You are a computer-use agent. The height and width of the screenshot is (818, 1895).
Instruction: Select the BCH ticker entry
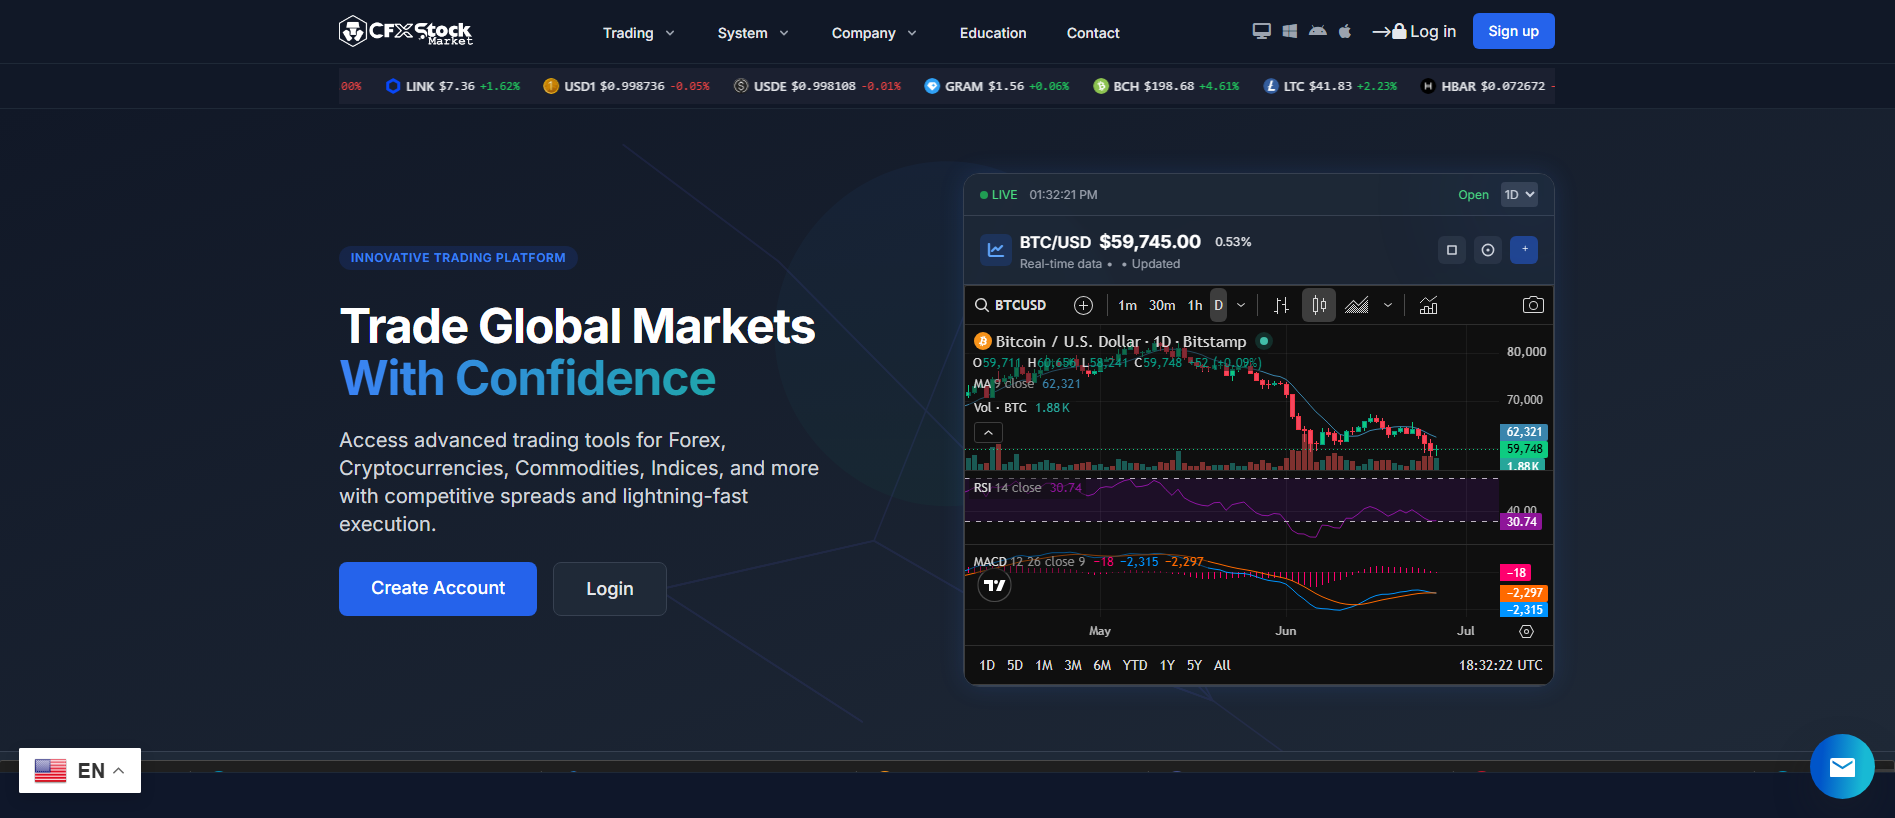pyautogui.click(x=1166, y=86)
